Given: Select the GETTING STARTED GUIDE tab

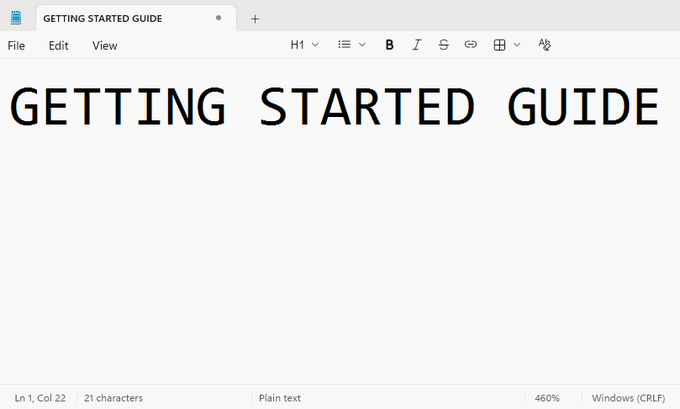Looking at the screenshot, I should pyautogui.click(x=136, y=18).
